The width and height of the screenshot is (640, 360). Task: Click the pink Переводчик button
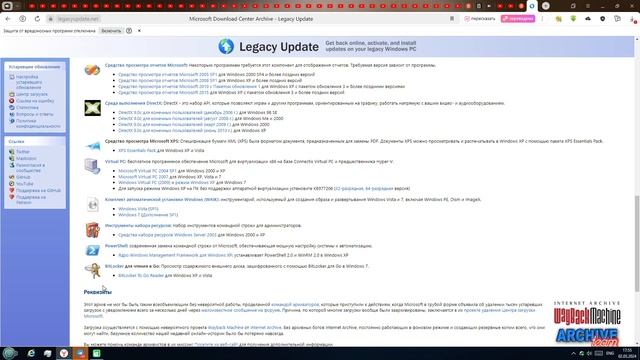pyautogui.click(x=518, y=19)
